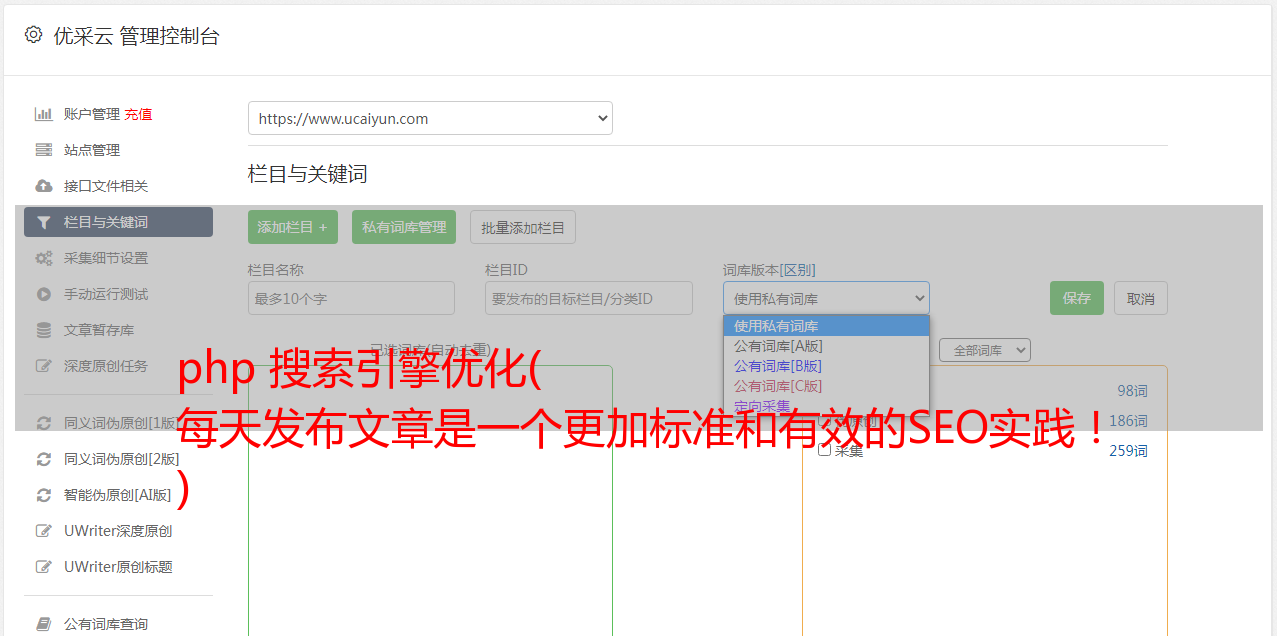Screen dimensions: 1277x636
Task: Open UWriter原创标题 menu item
Action: click(x=118, y=567)
